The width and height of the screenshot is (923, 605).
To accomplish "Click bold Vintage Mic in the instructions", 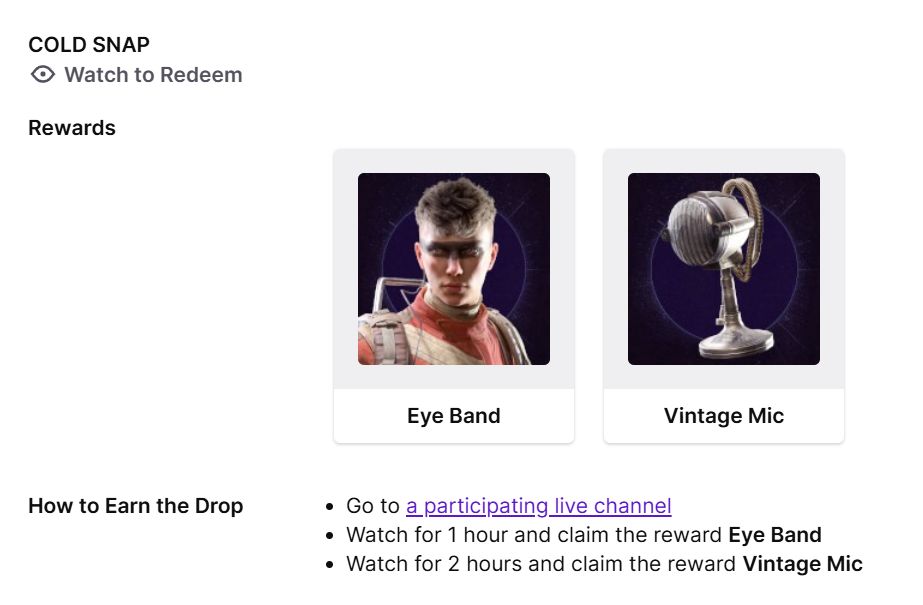I will tap(802, 564).
